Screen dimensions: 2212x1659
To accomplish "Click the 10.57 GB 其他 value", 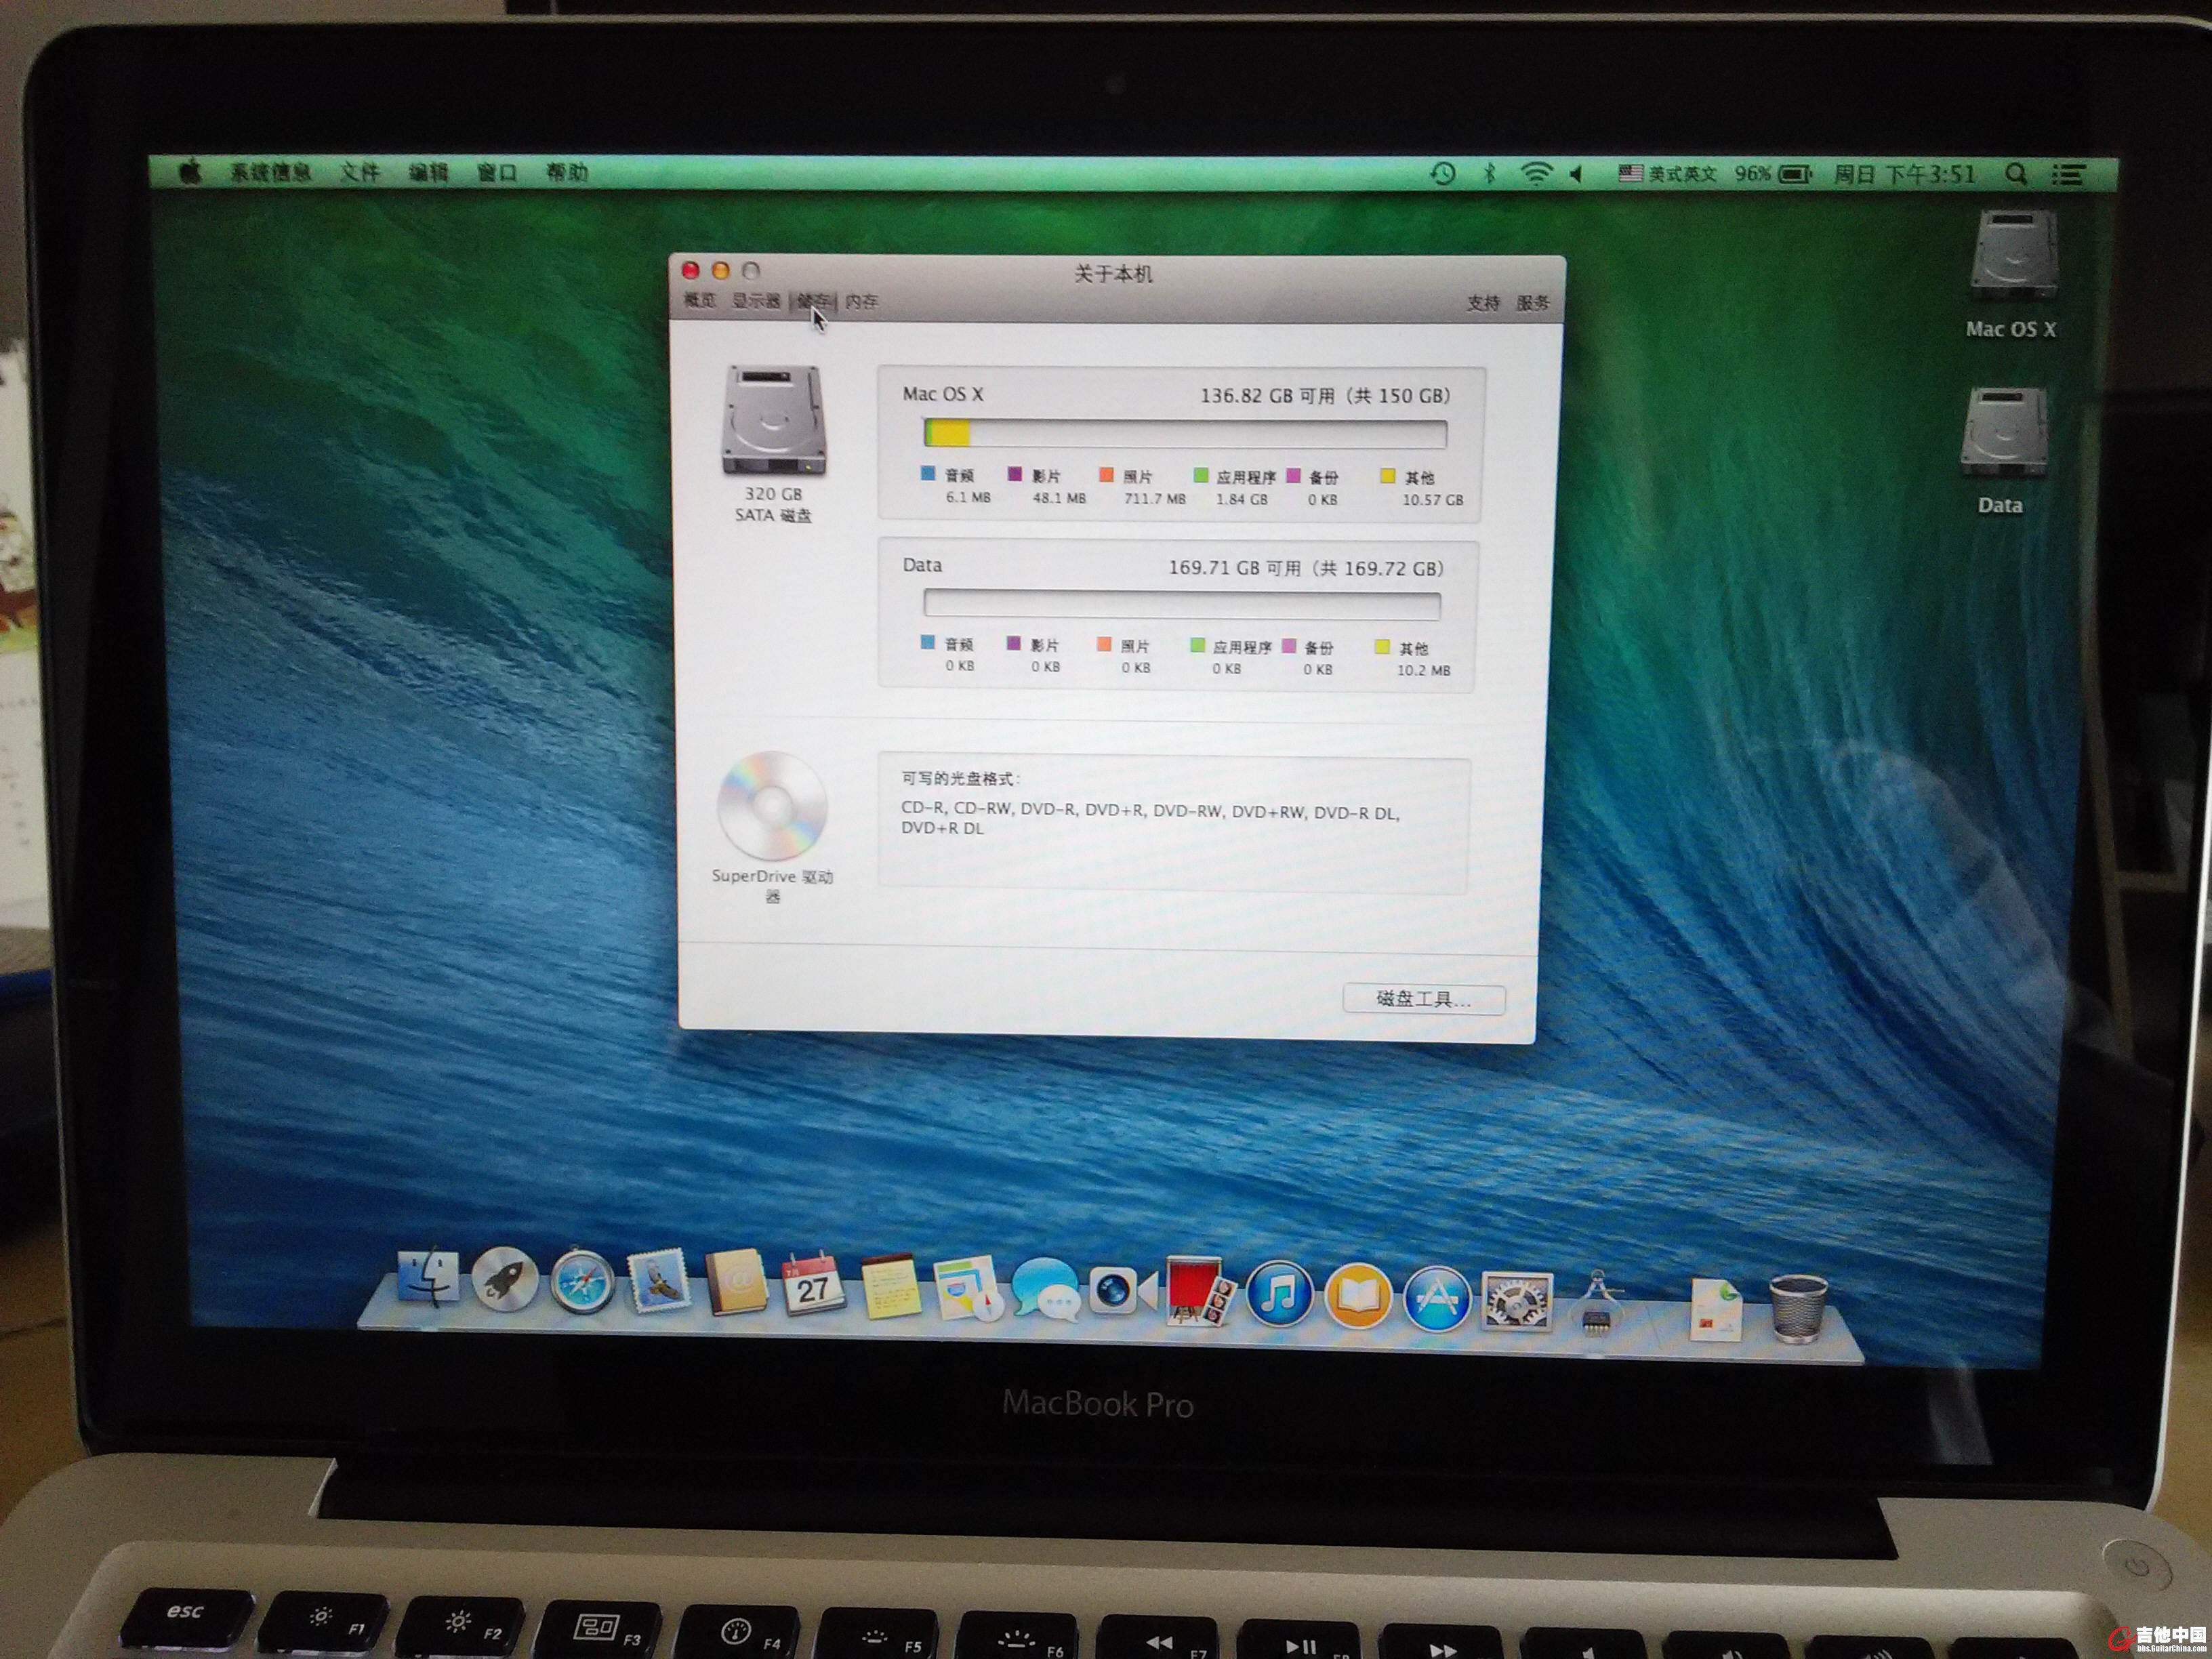I will [x=1432, y=500].
